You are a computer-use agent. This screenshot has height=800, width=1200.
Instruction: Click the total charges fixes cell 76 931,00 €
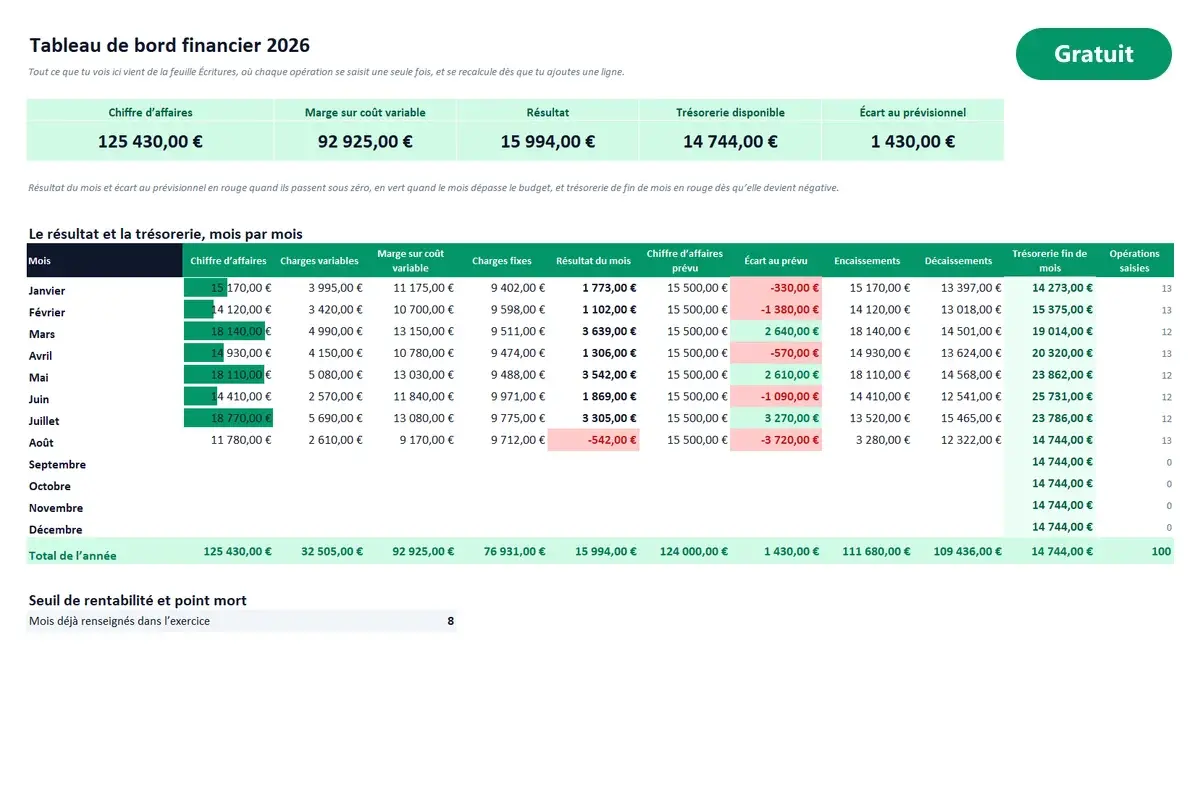tap(502, 551)
